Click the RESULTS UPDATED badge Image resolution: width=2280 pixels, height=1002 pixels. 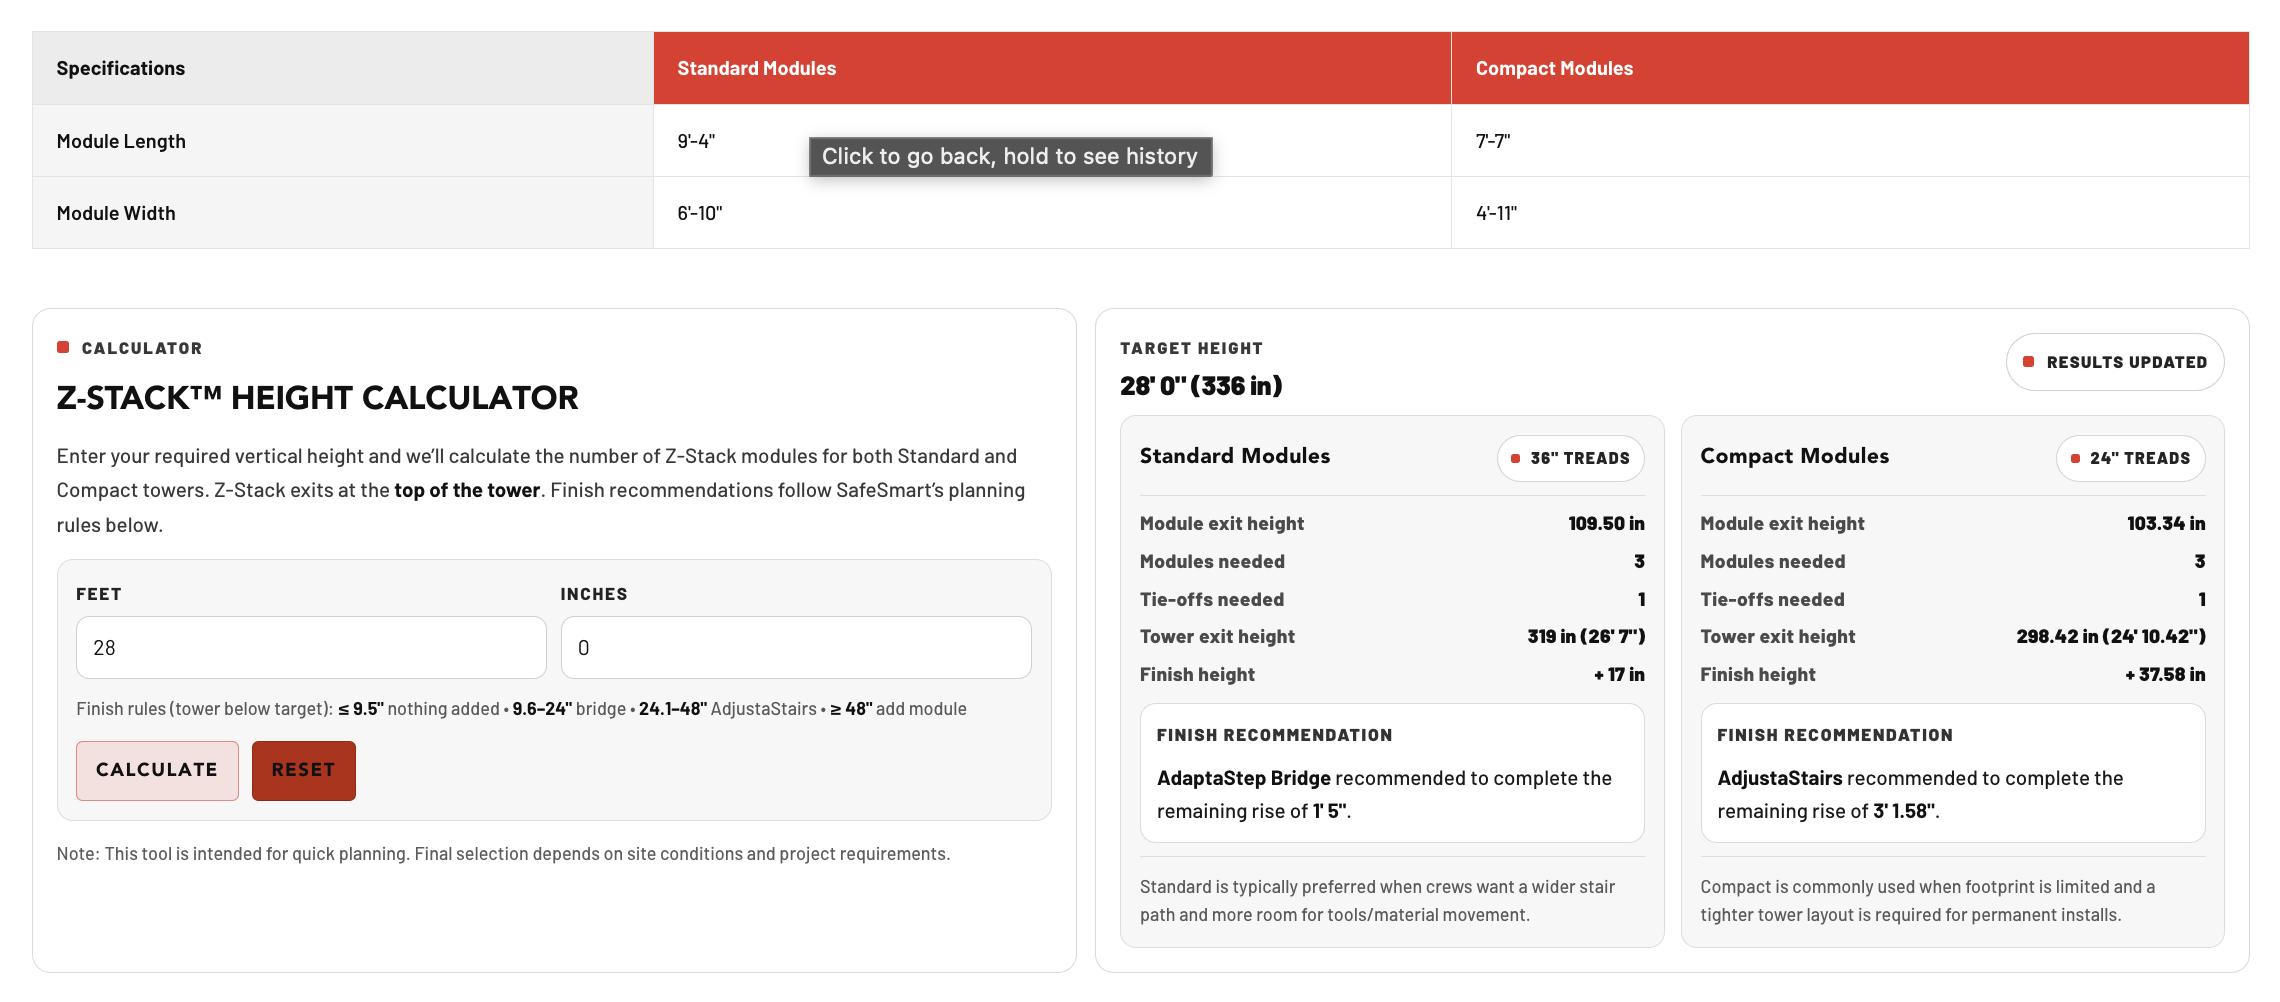point(2115,362)
